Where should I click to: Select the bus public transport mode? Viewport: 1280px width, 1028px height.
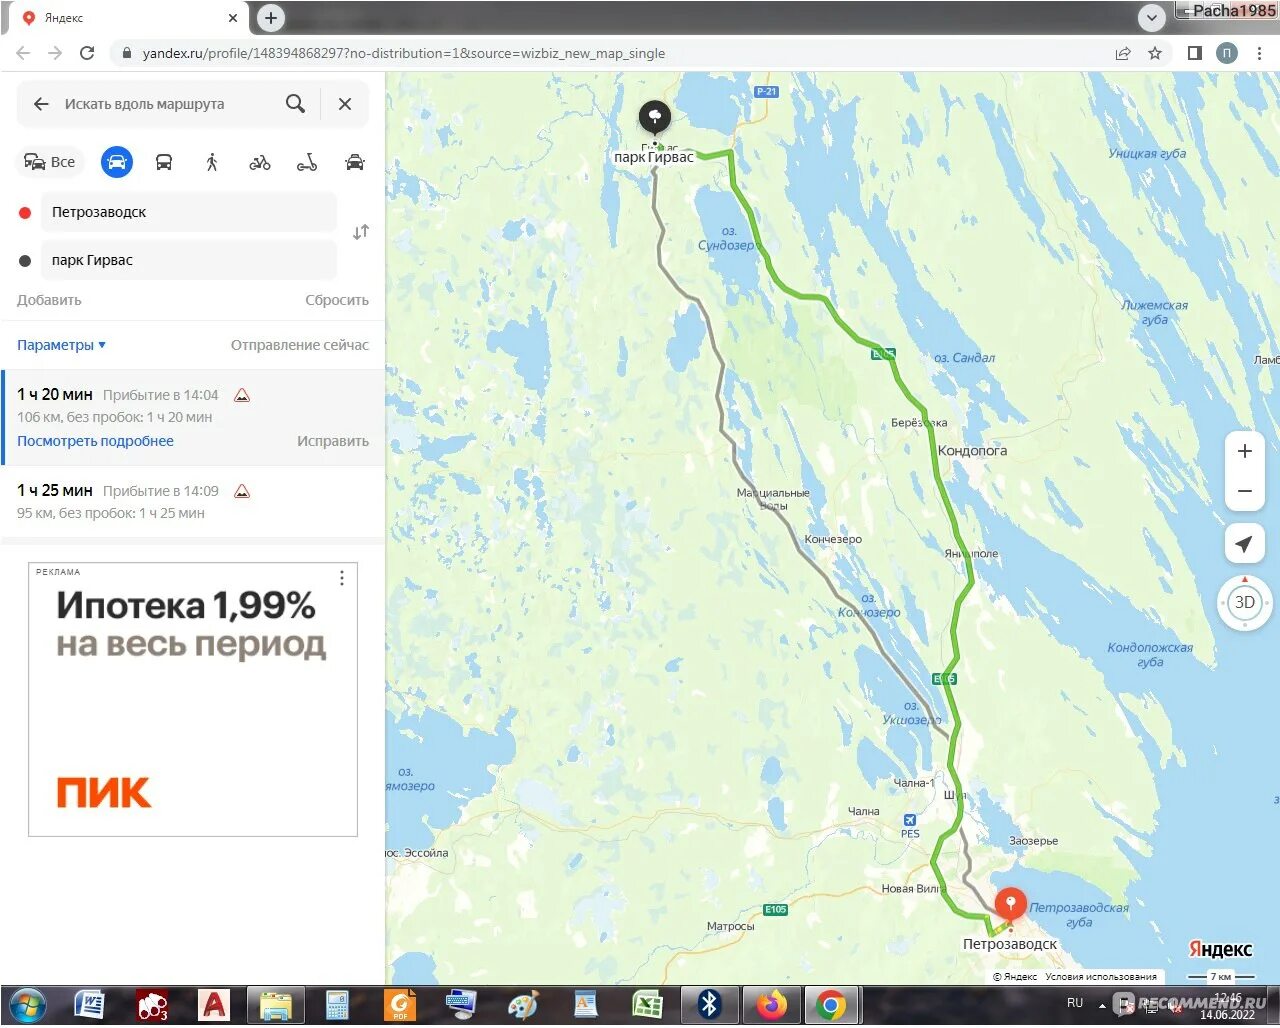pos(164,162)
